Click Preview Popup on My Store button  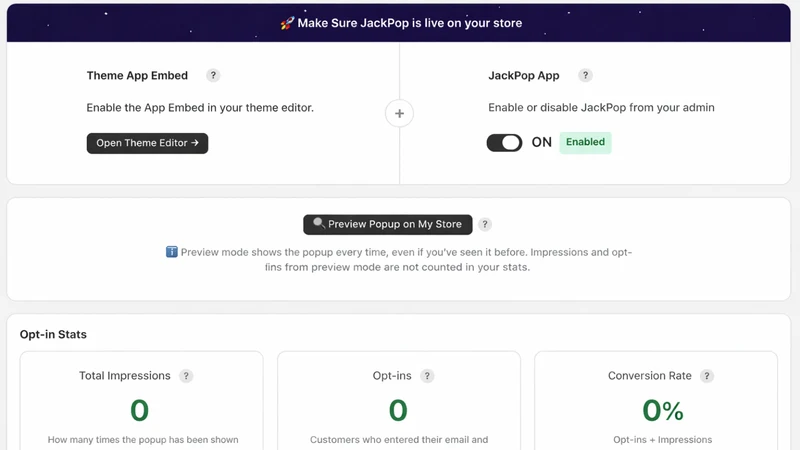click(x=388, y=224)
